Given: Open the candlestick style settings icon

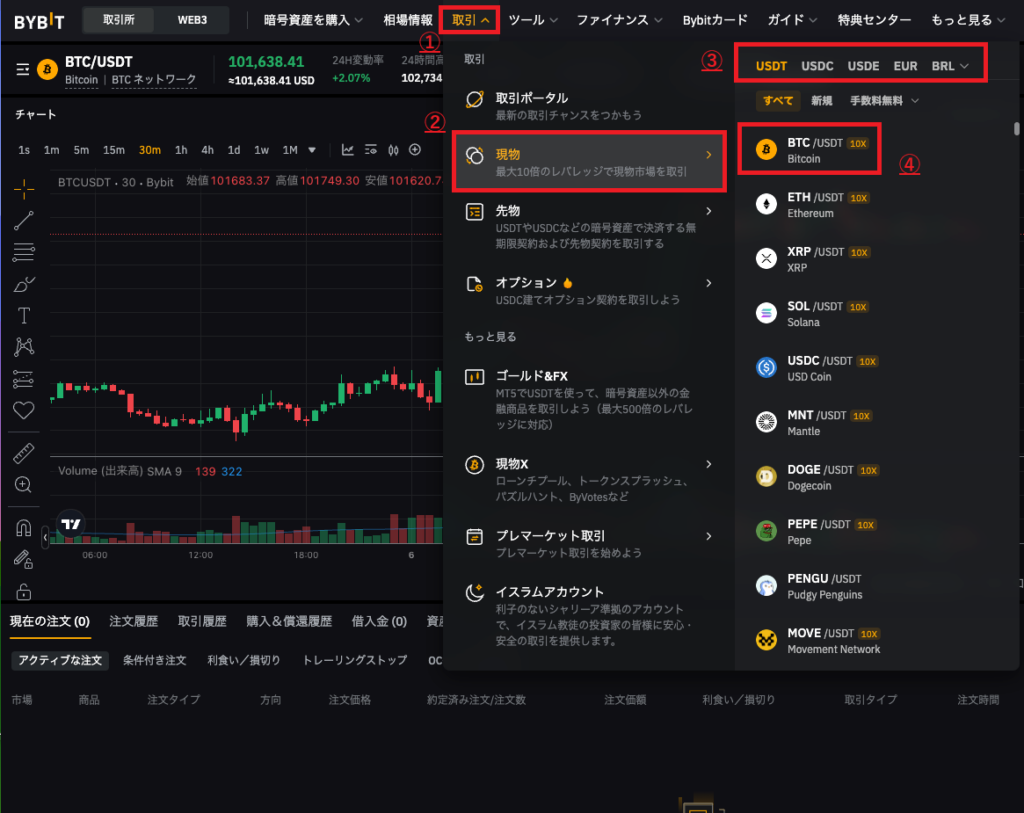Looking at the screenshot, I should (393, 150).
